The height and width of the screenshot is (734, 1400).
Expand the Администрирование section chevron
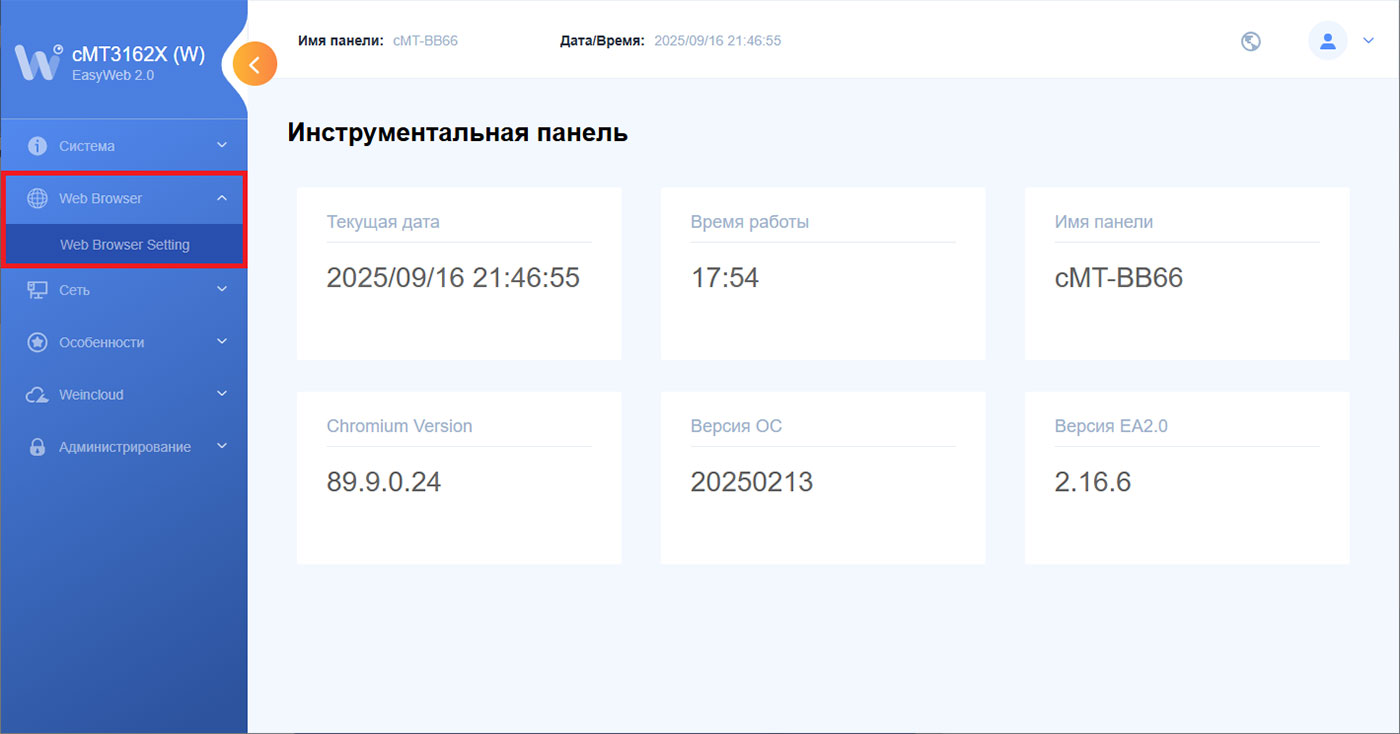pos(222,446)
